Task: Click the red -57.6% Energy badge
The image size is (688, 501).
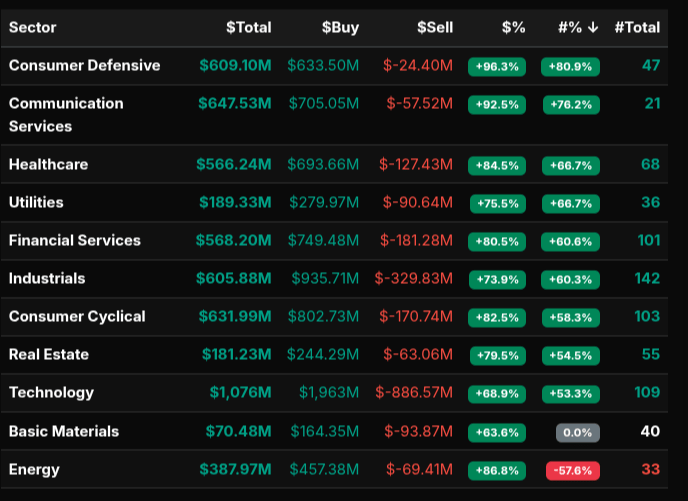Action: [x=571, y=470]
